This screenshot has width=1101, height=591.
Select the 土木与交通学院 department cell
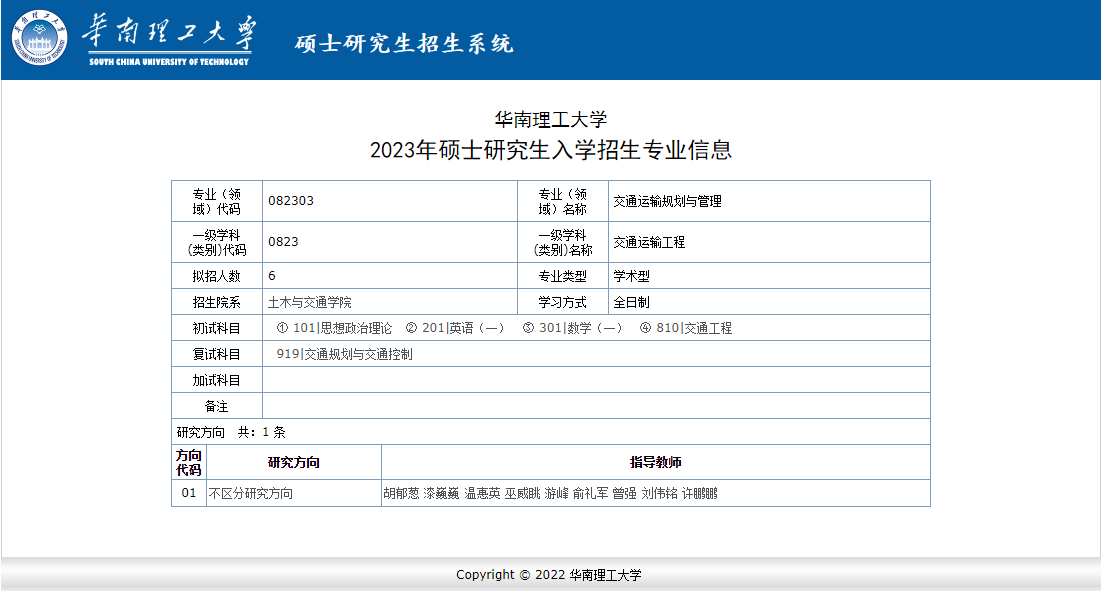coord(390,302)
